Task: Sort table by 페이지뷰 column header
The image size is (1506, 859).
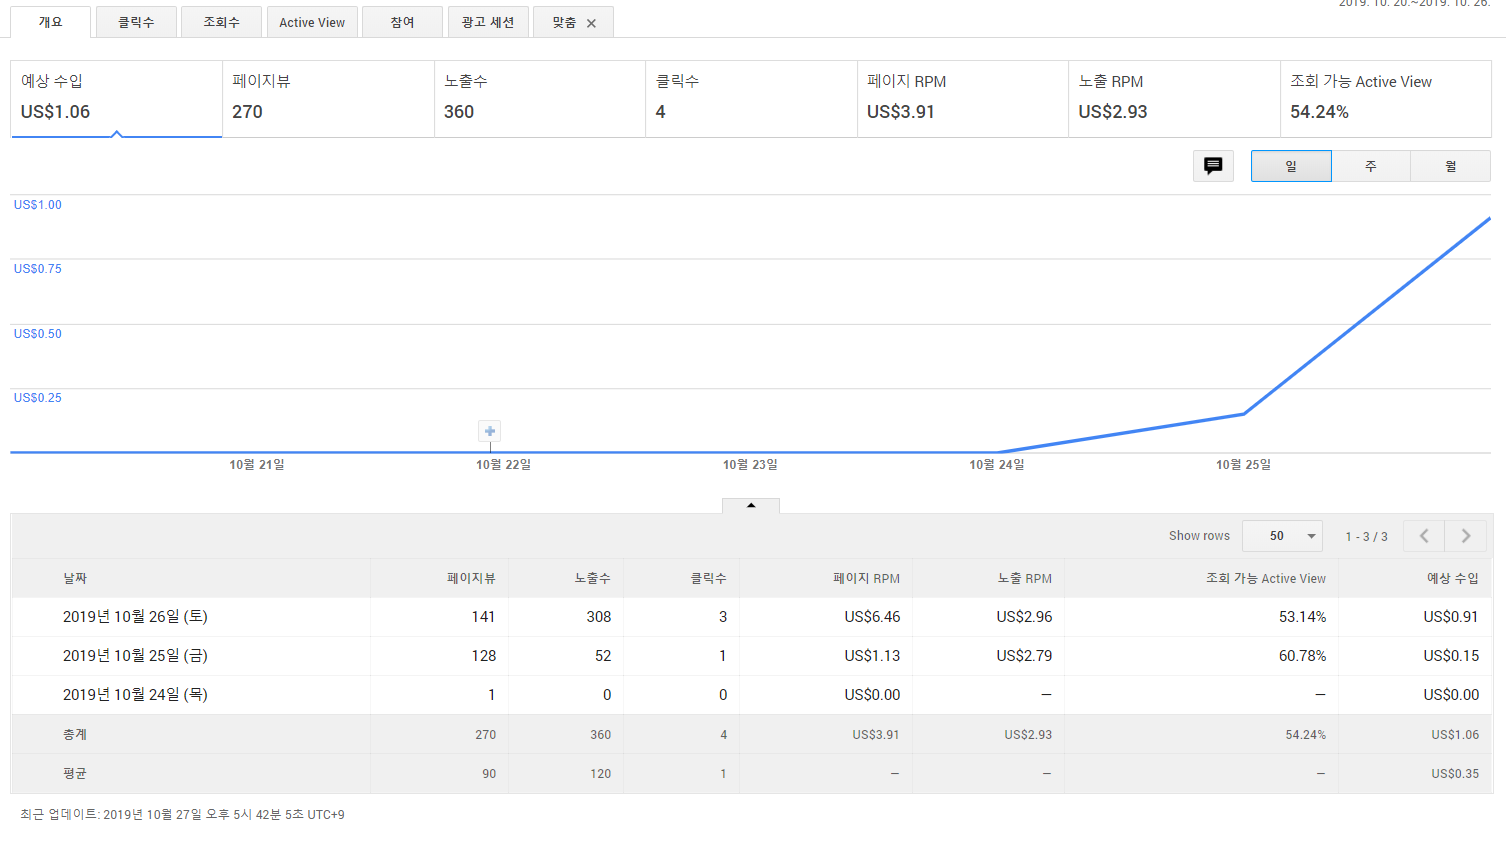Action: [x=471, y=578]
